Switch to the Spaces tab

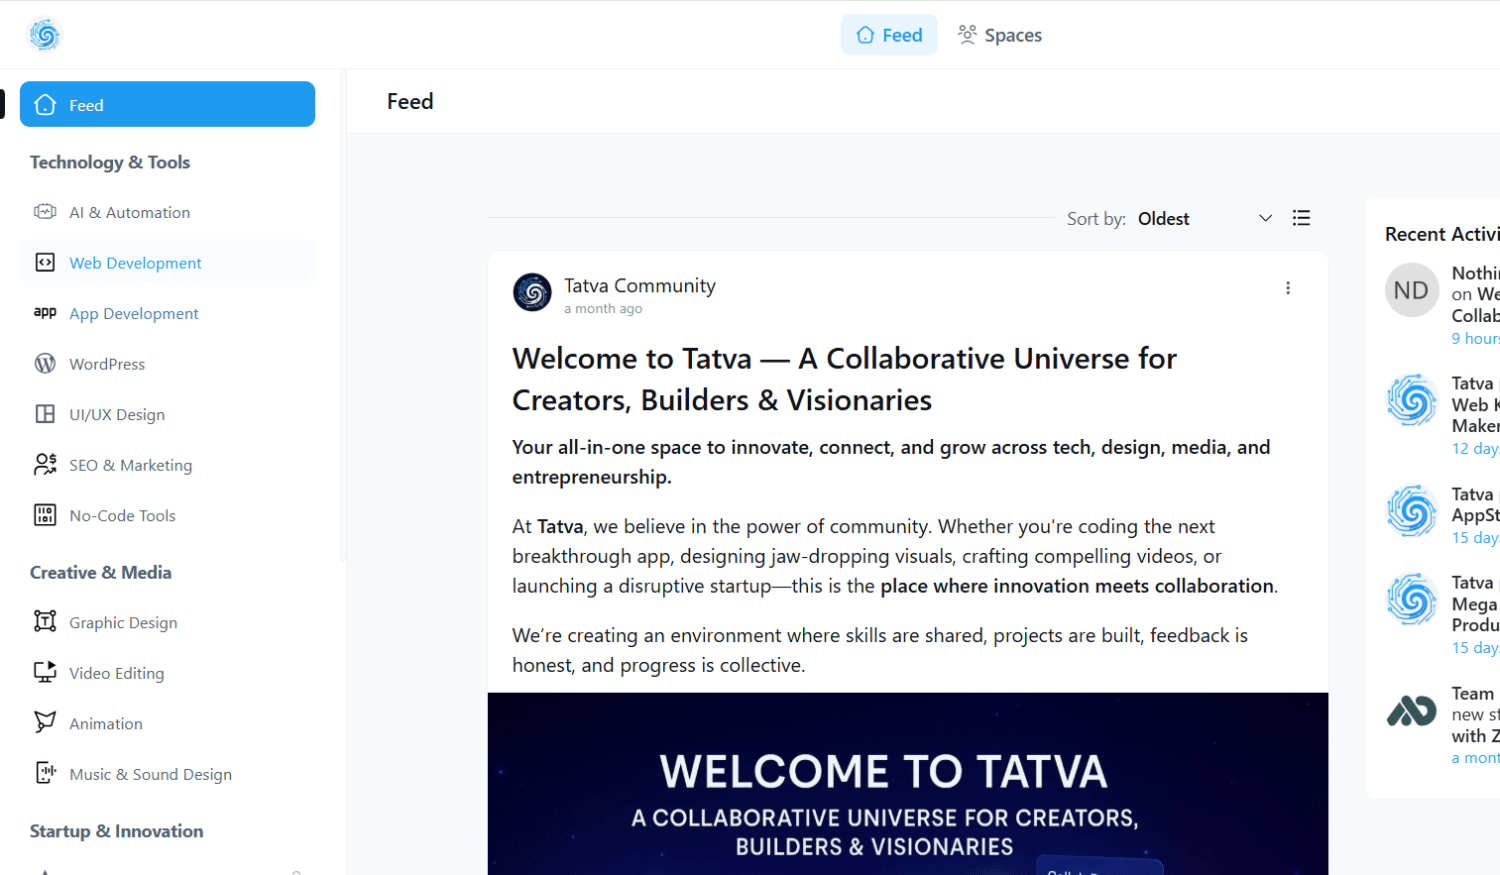coord(998,34)
